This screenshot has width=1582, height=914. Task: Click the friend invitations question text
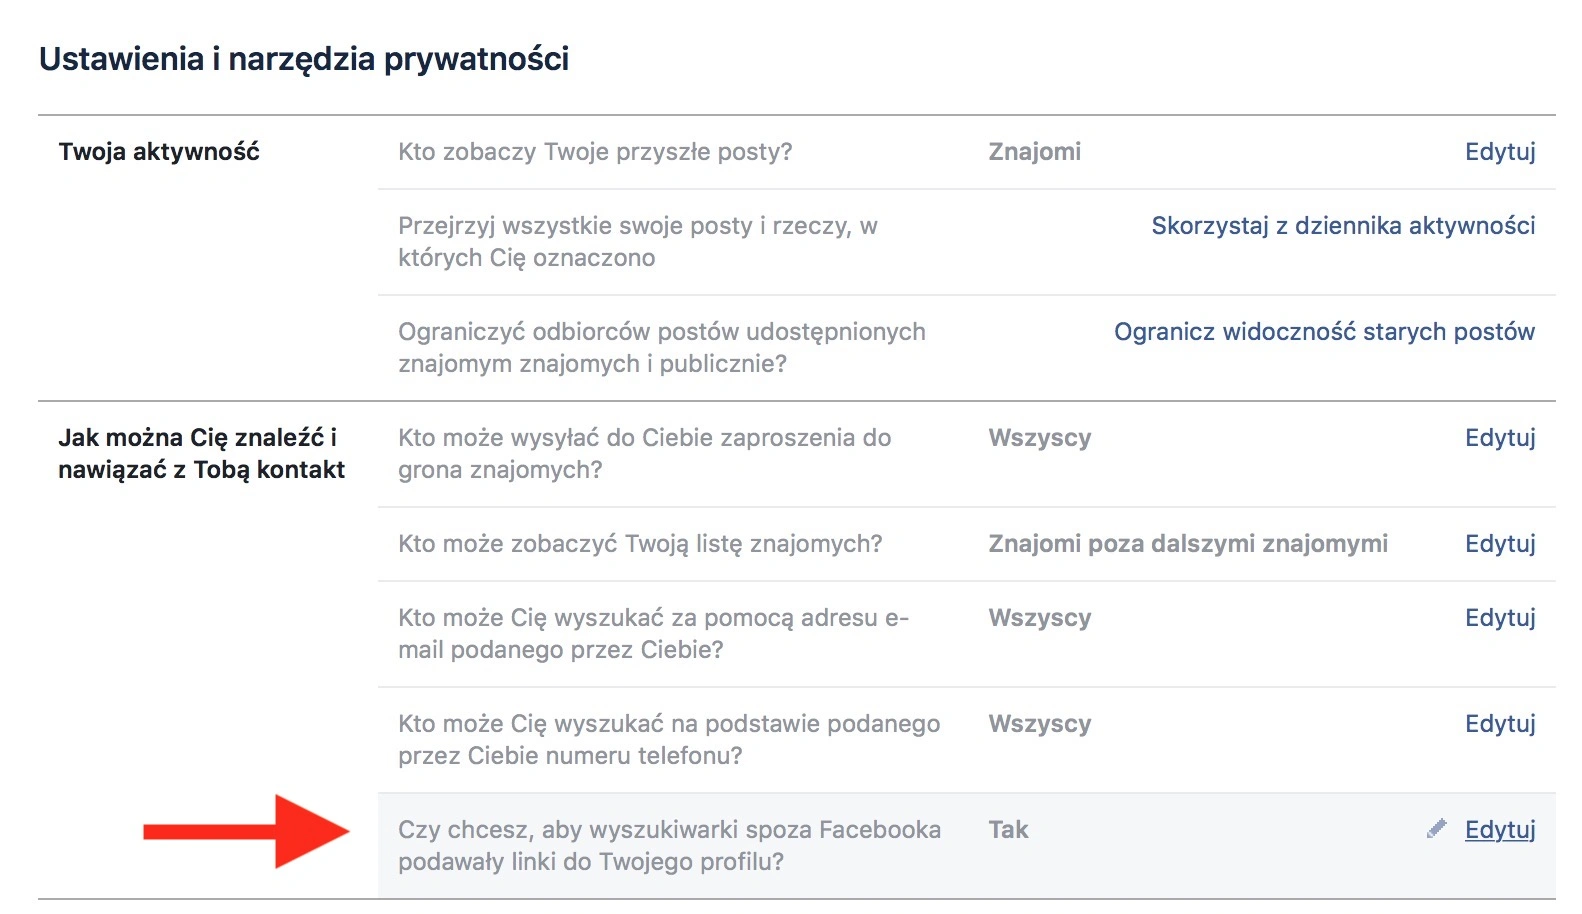click(x=644, y=454)
